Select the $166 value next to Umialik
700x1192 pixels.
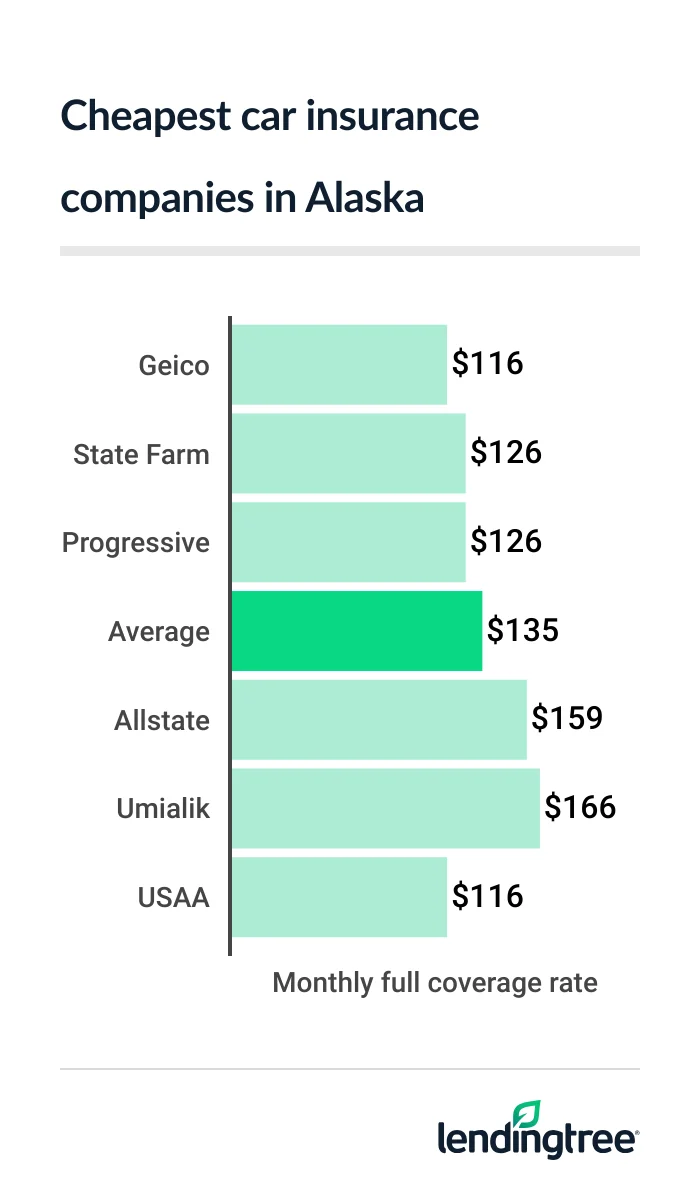pyautogui.click(x=580, y=808)
